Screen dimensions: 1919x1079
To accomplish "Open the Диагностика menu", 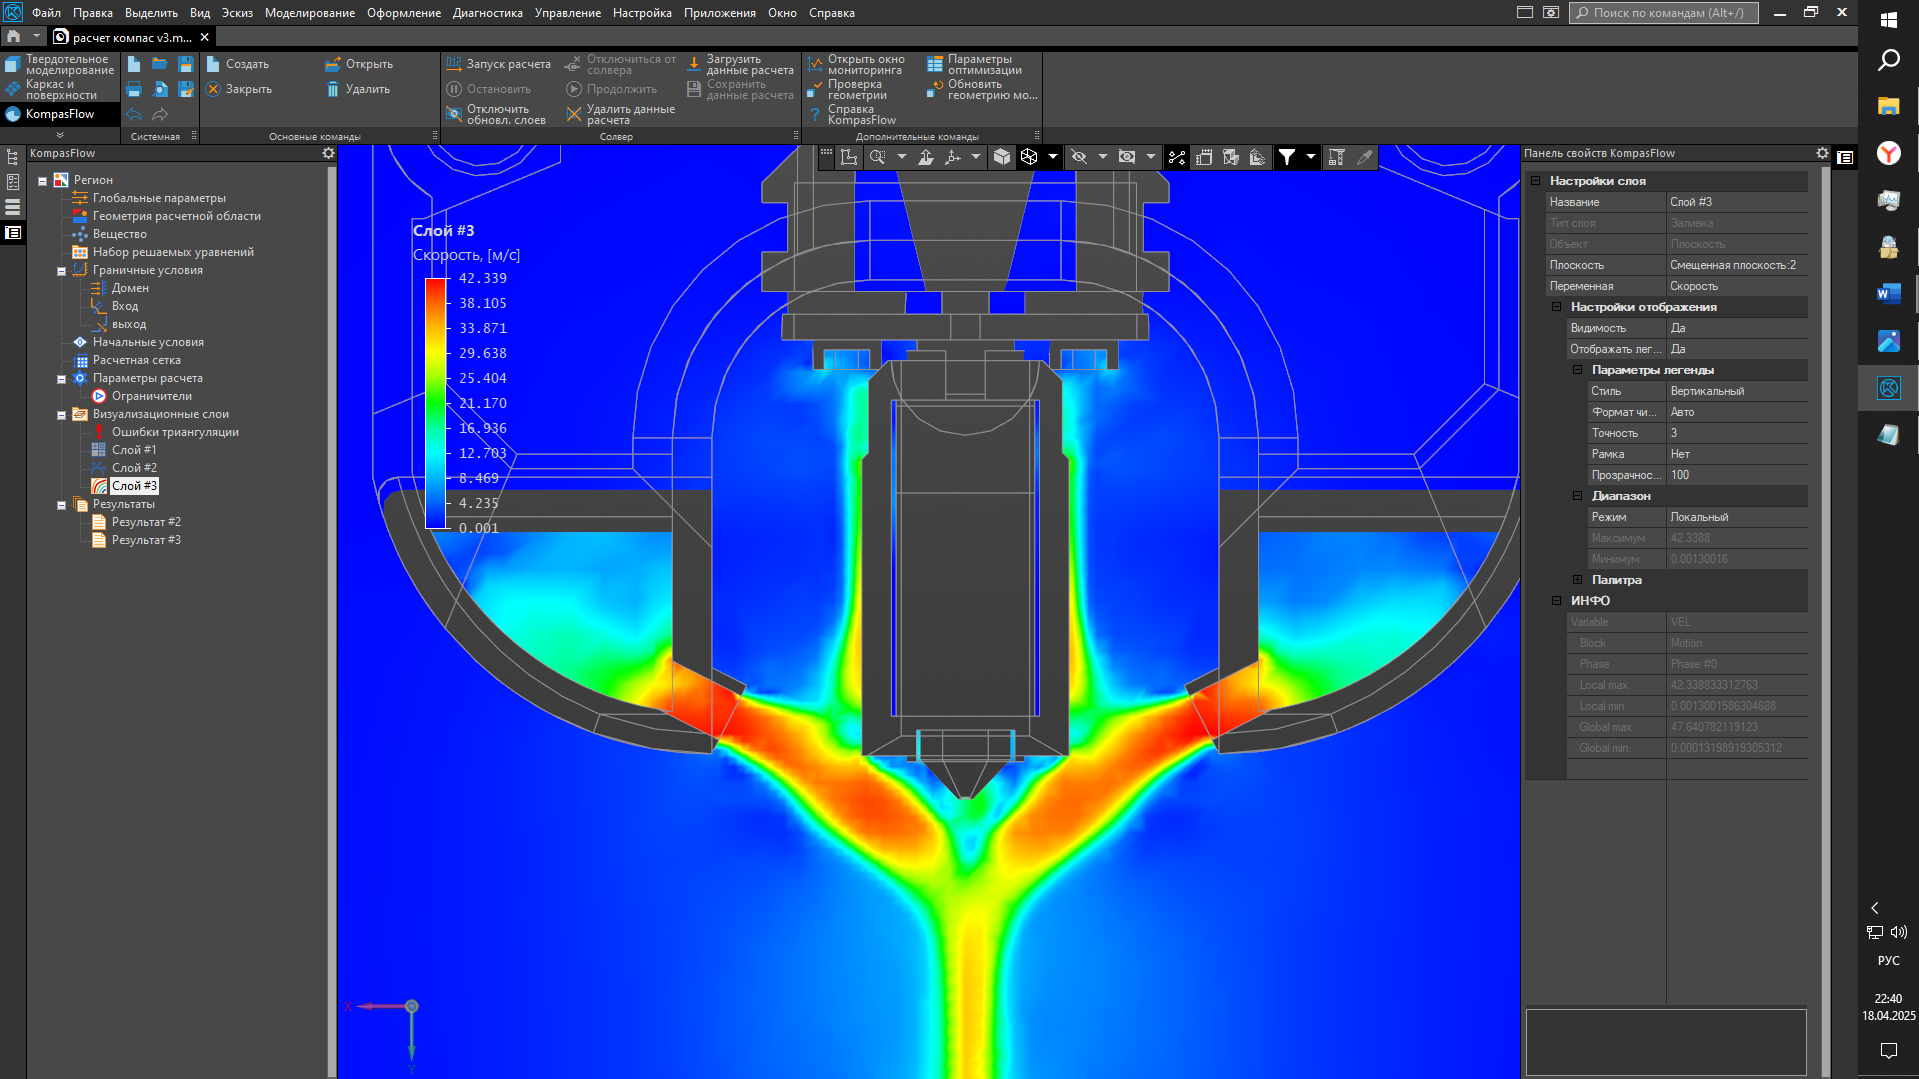I will 487,13.
